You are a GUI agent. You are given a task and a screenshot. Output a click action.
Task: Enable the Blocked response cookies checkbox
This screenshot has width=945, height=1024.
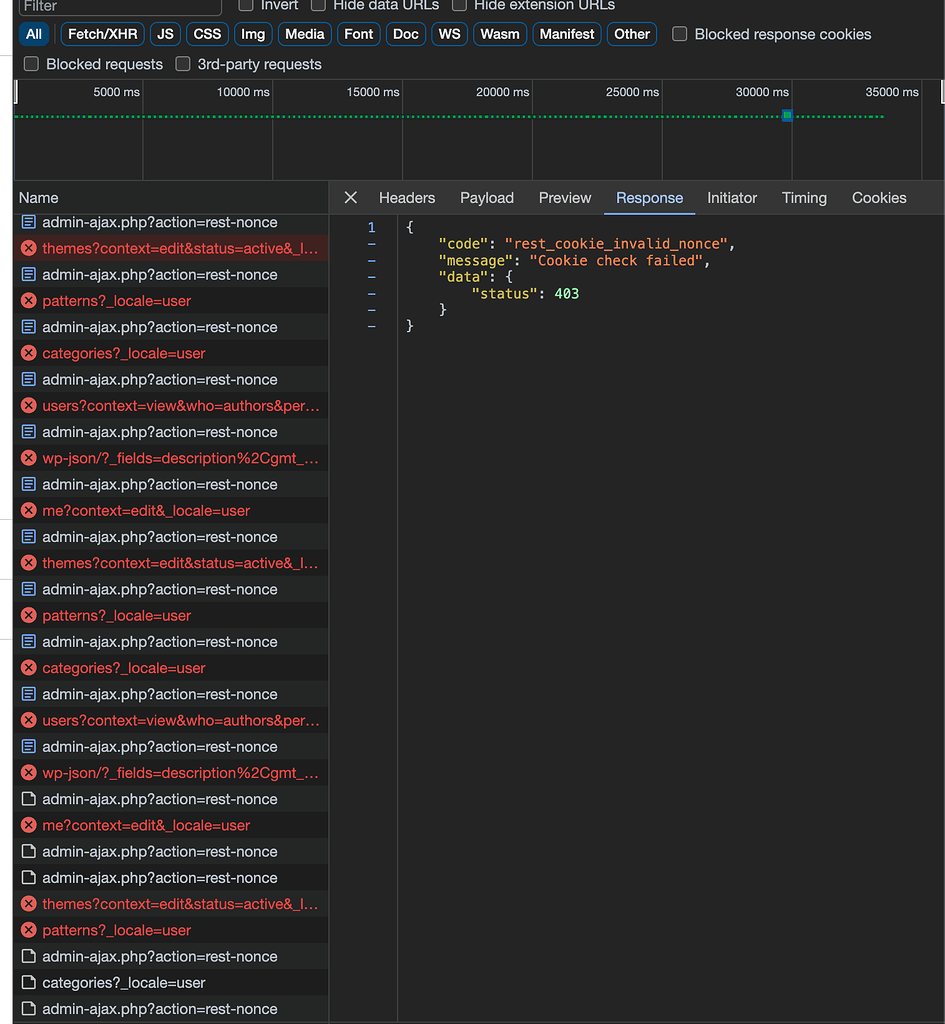click(680, 34)
